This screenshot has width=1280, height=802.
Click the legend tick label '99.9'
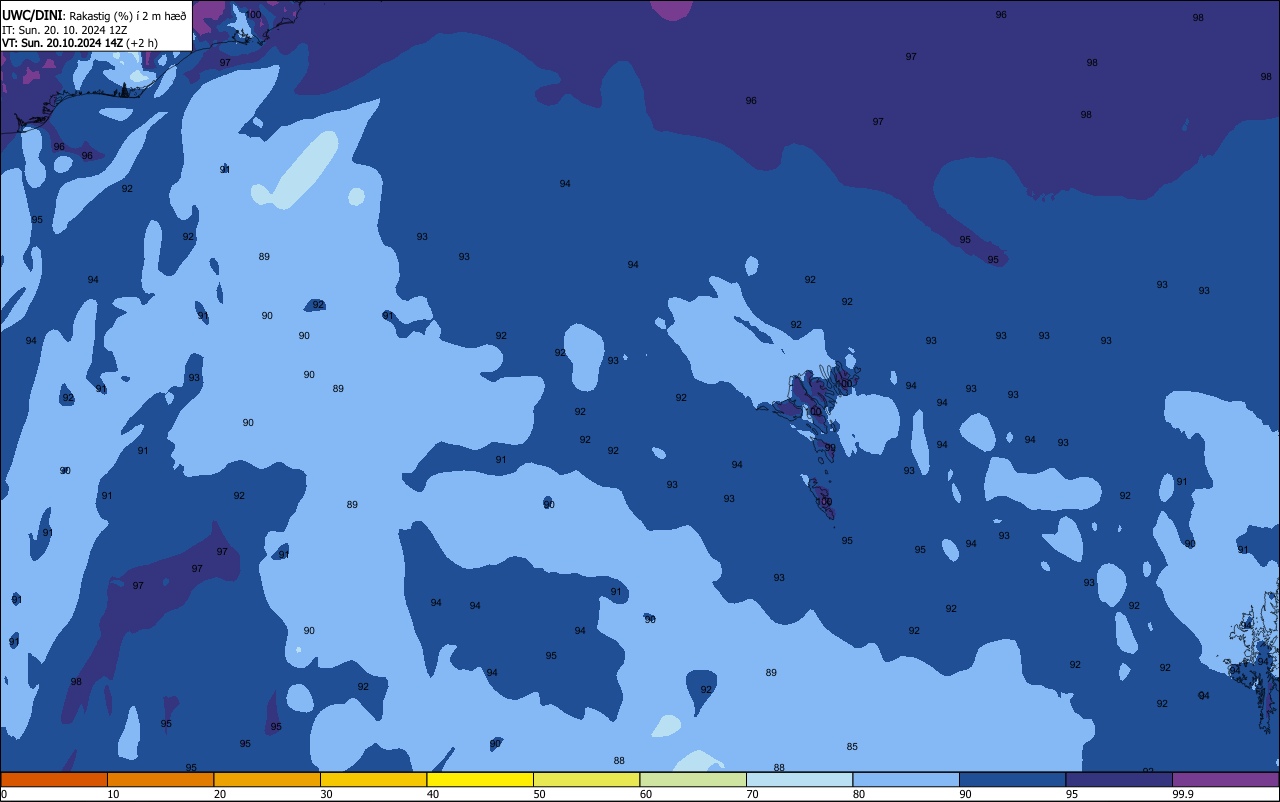pyautogui.click(x=1183, y=794)
